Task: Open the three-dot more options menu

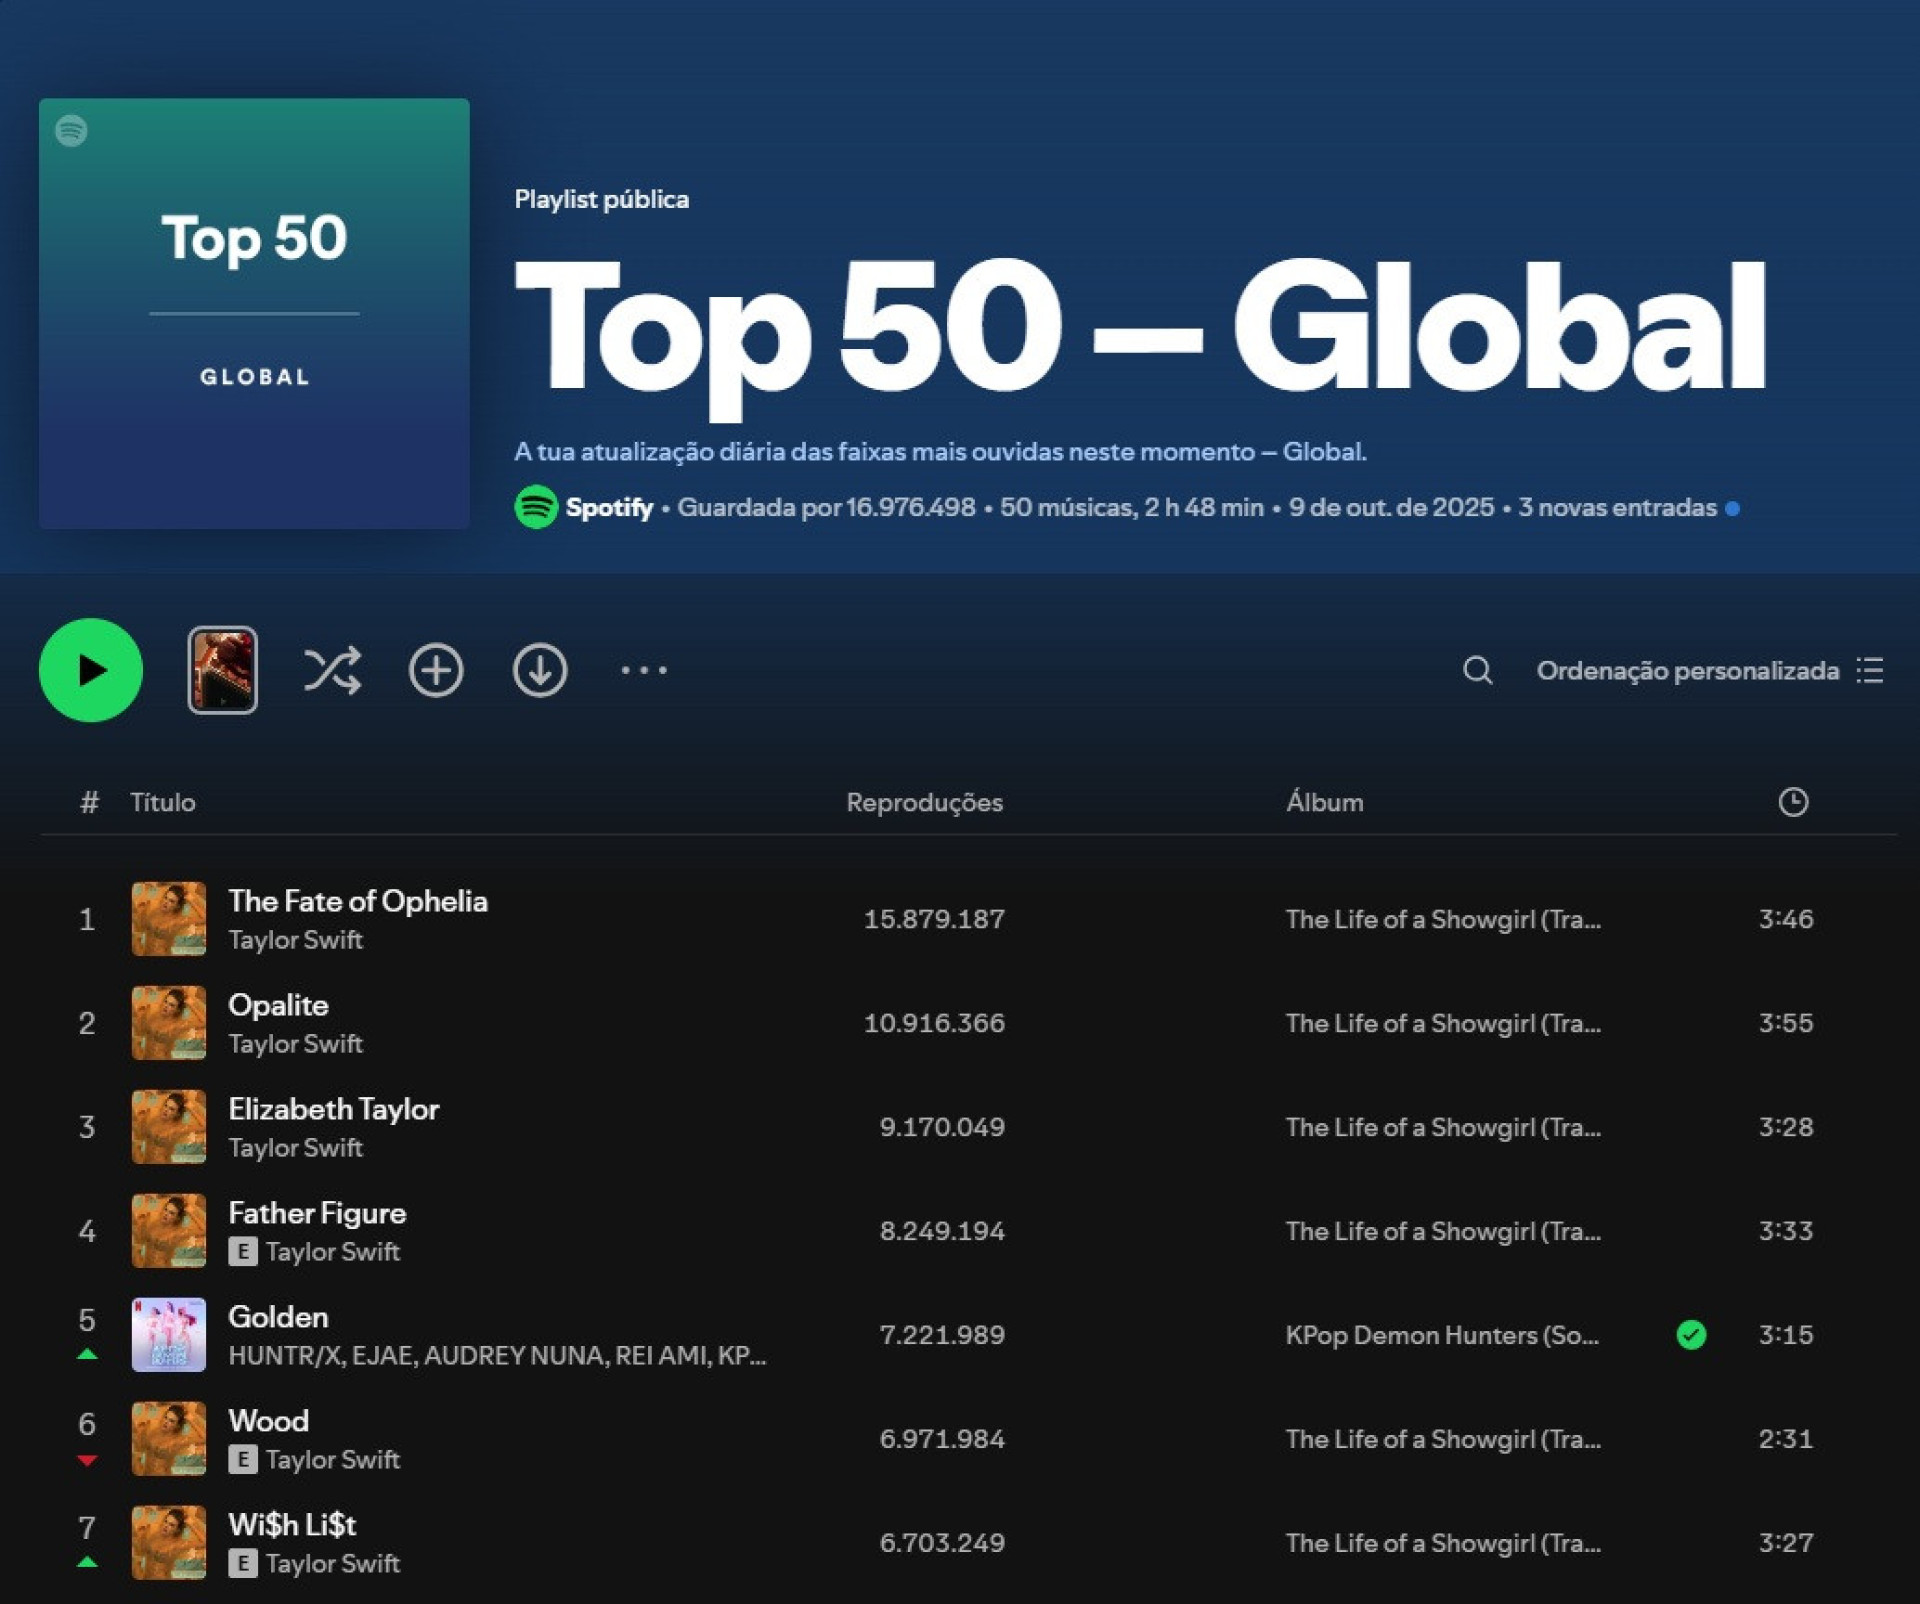Action: [644, 670]
